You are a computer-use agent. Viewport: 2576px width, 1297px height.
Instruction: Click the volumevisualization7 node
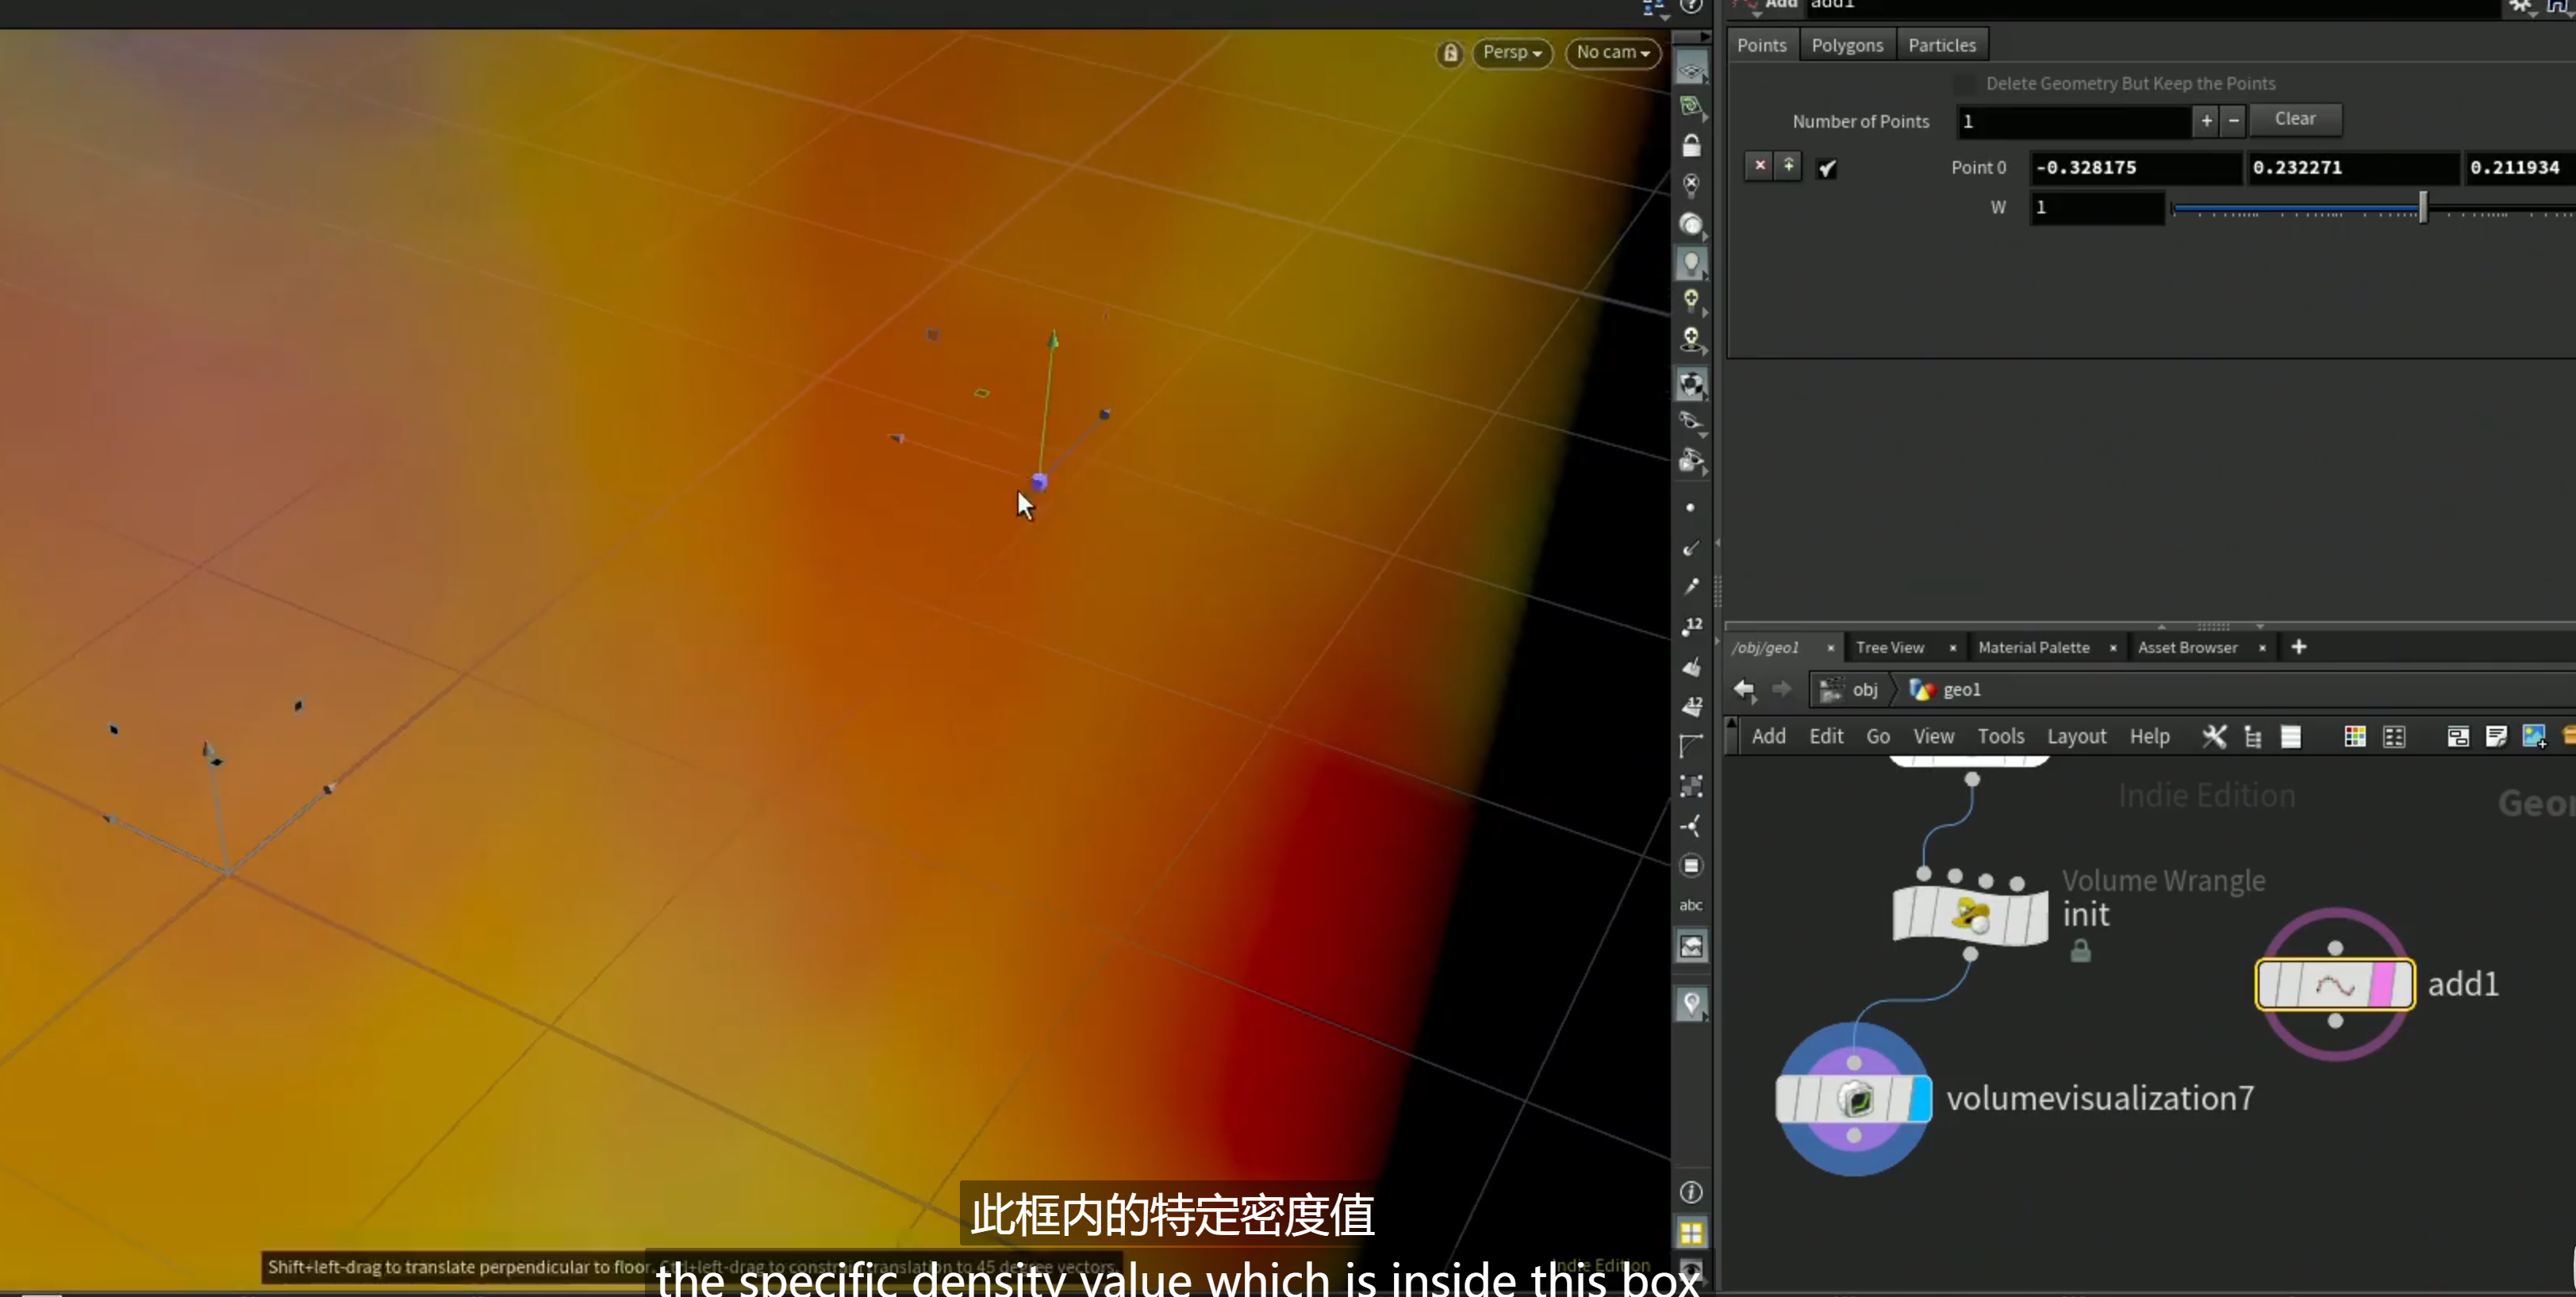point(1853,1099)
